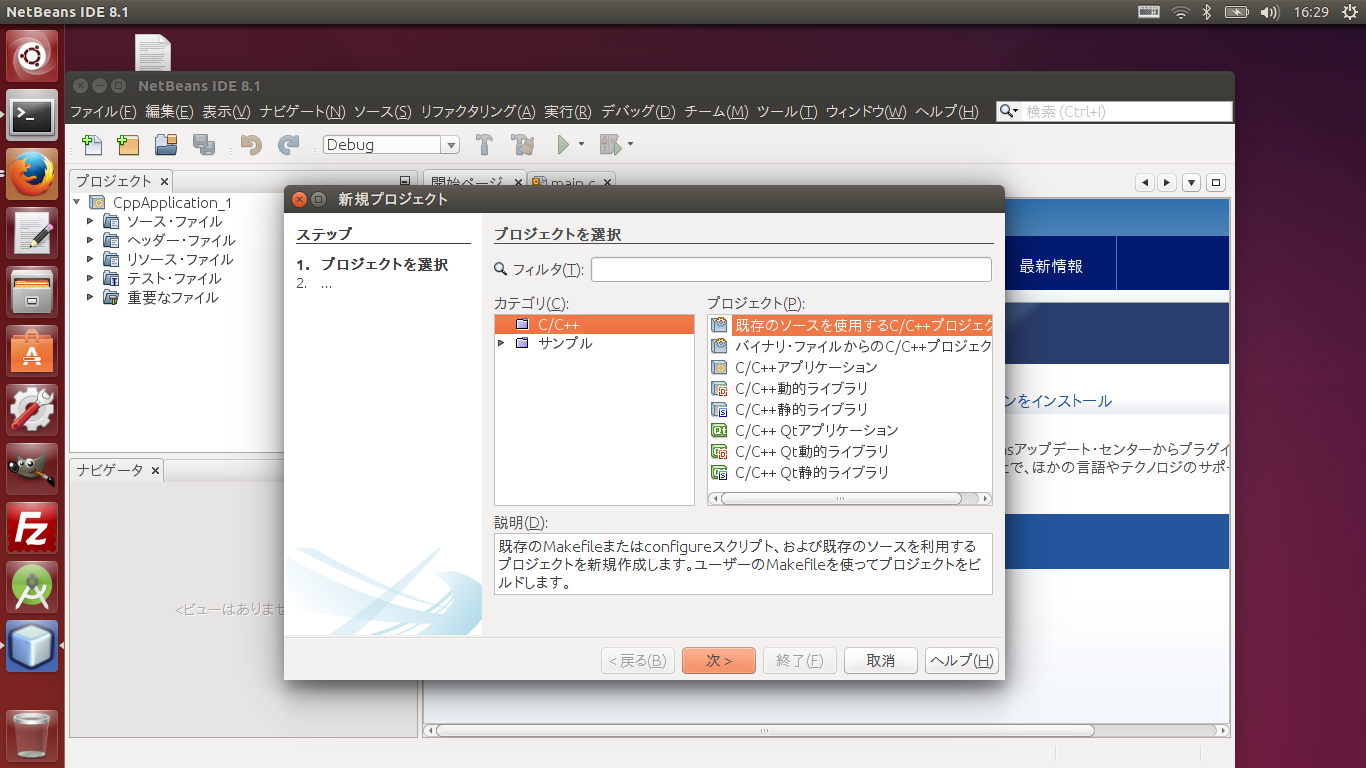Click the 取消 cancel button

880,661
